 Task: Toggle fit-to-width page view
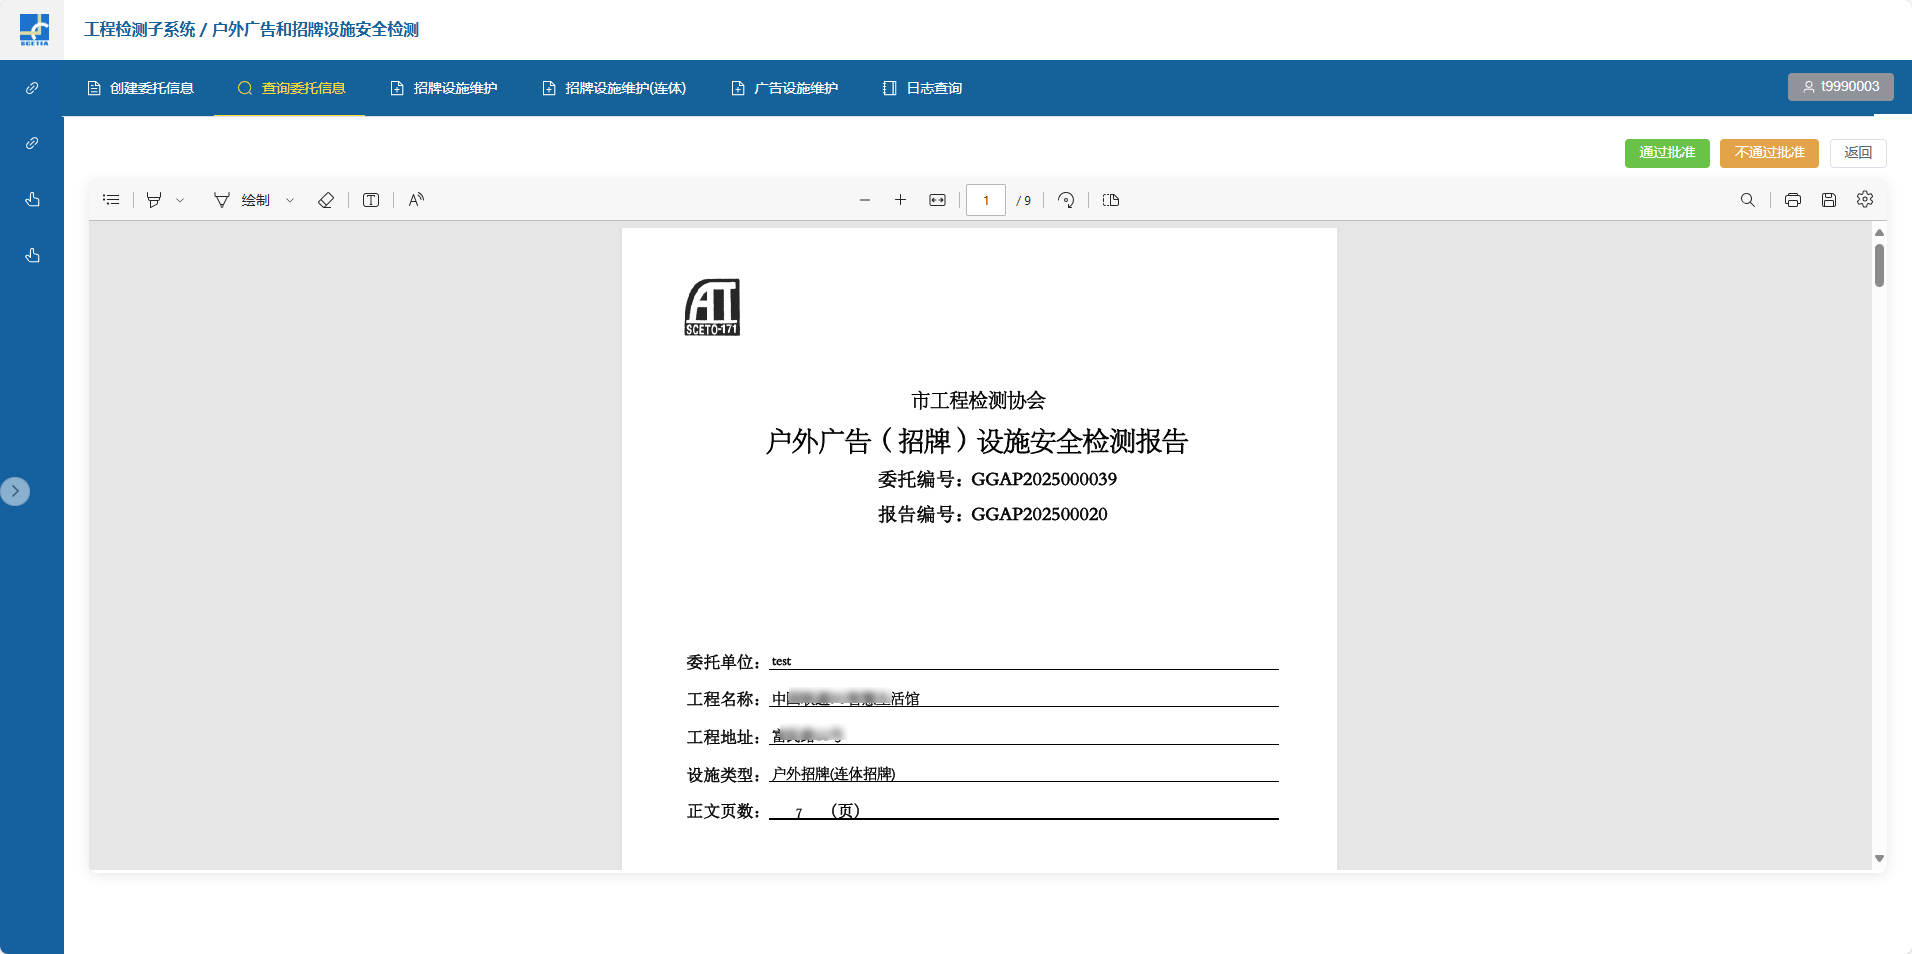click(937, 200)
